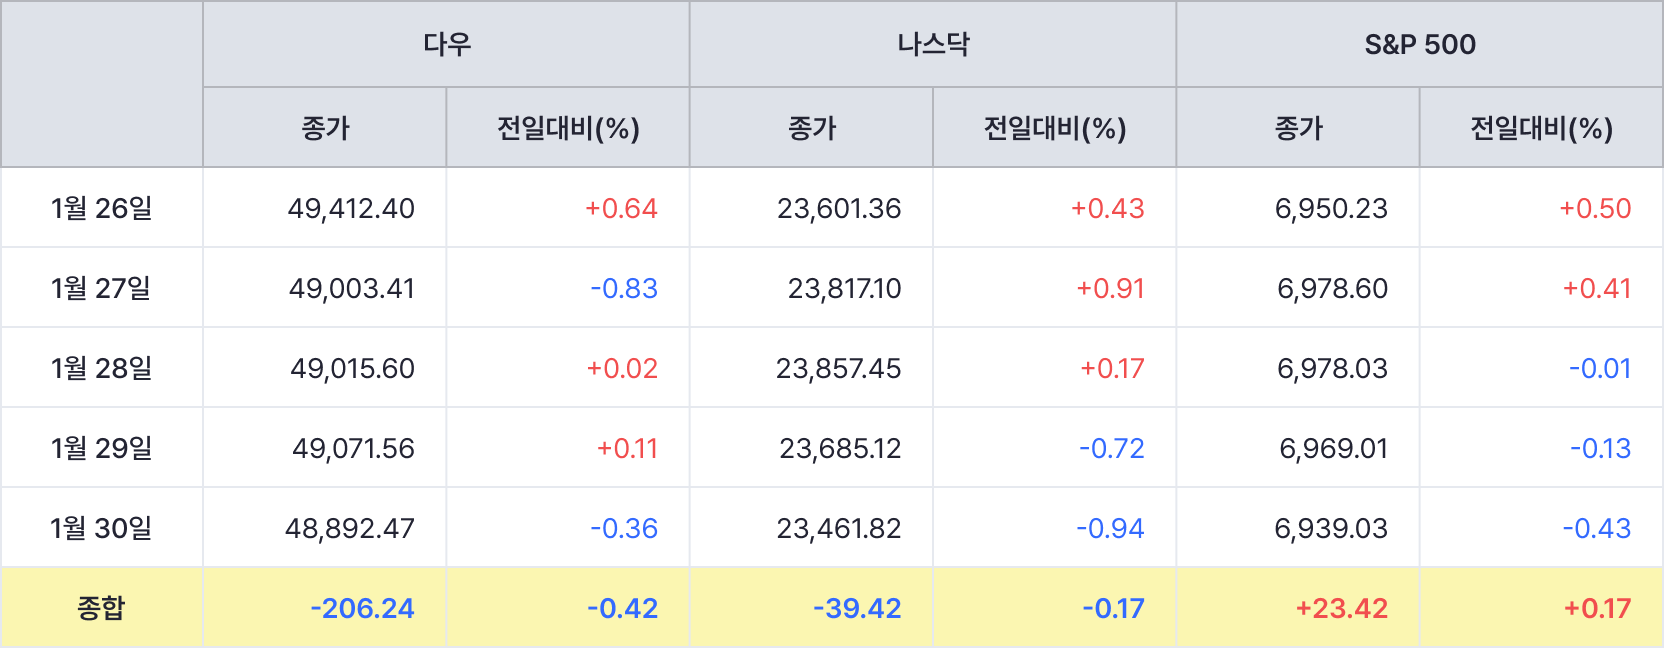Click the 1월 26일 row label
1664x648 pixels.
point(102,208)
